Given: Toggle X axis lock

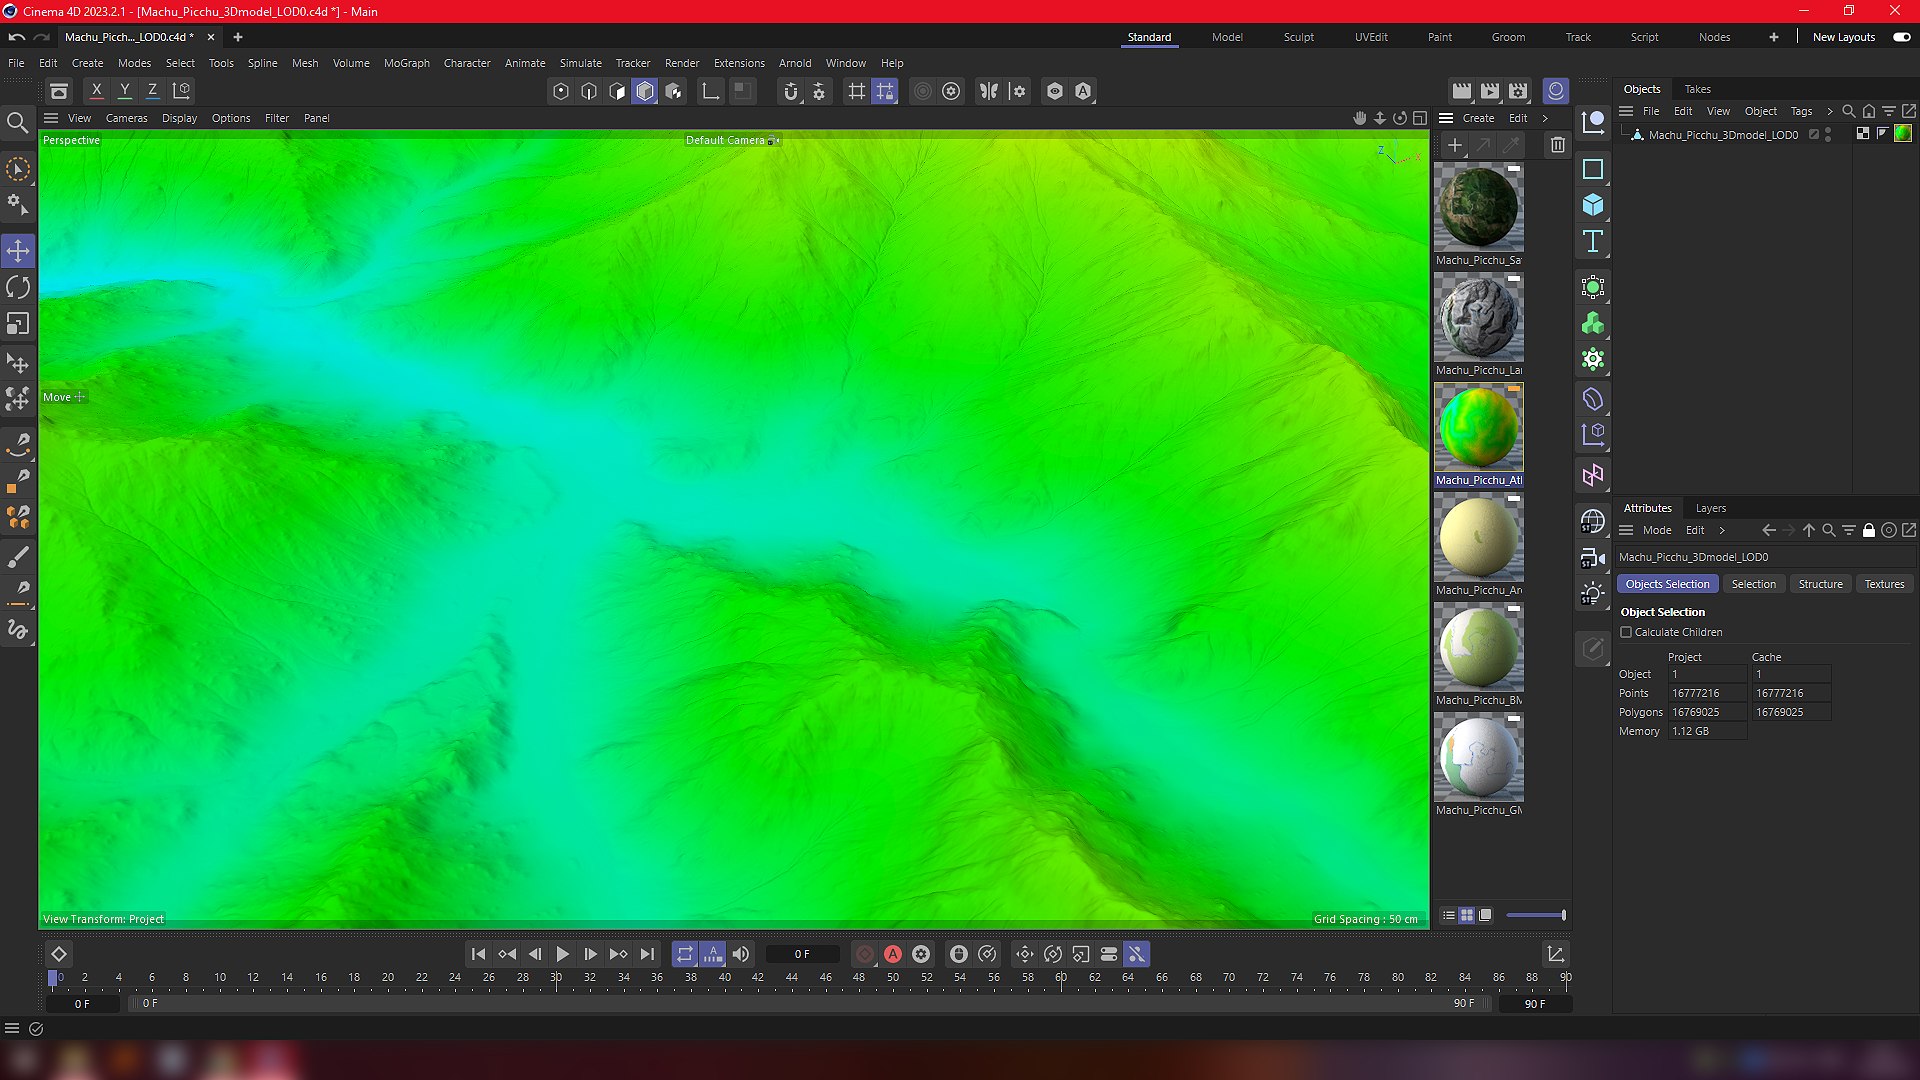Looking at the screenshot, I should click(97, 90).
